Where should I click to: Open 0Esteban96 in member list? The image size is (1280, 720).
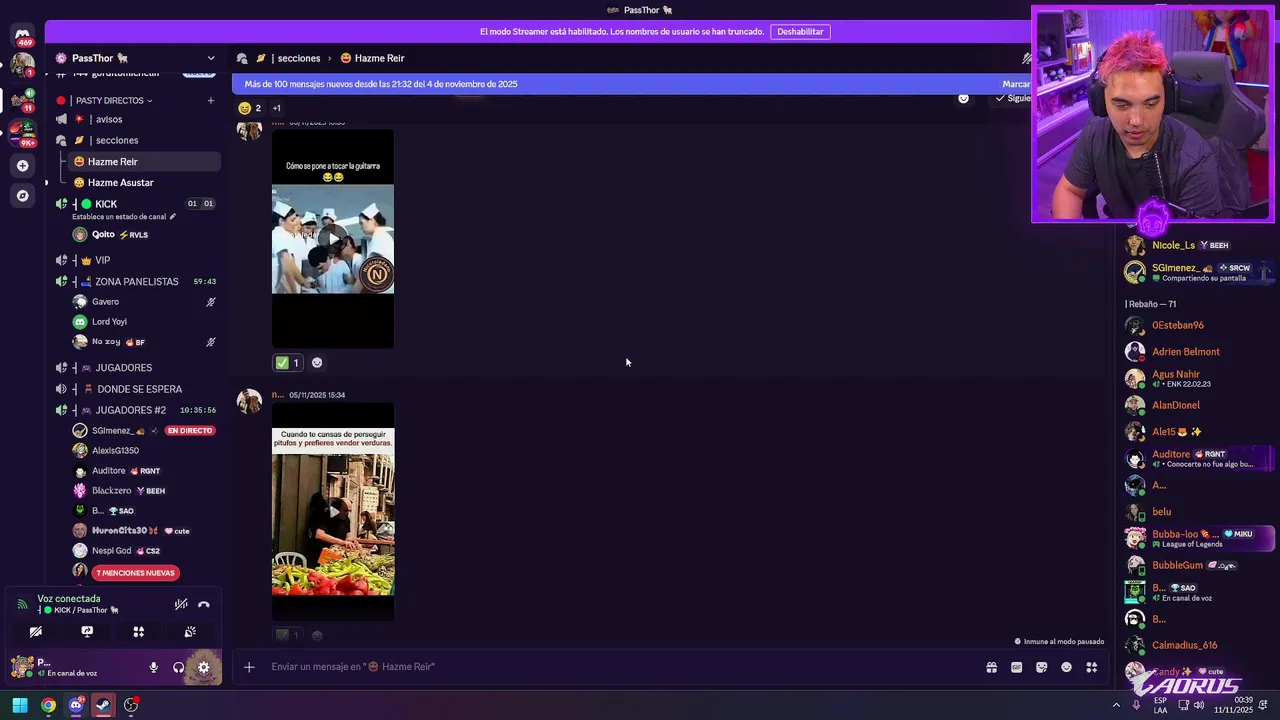[1178, 325]
